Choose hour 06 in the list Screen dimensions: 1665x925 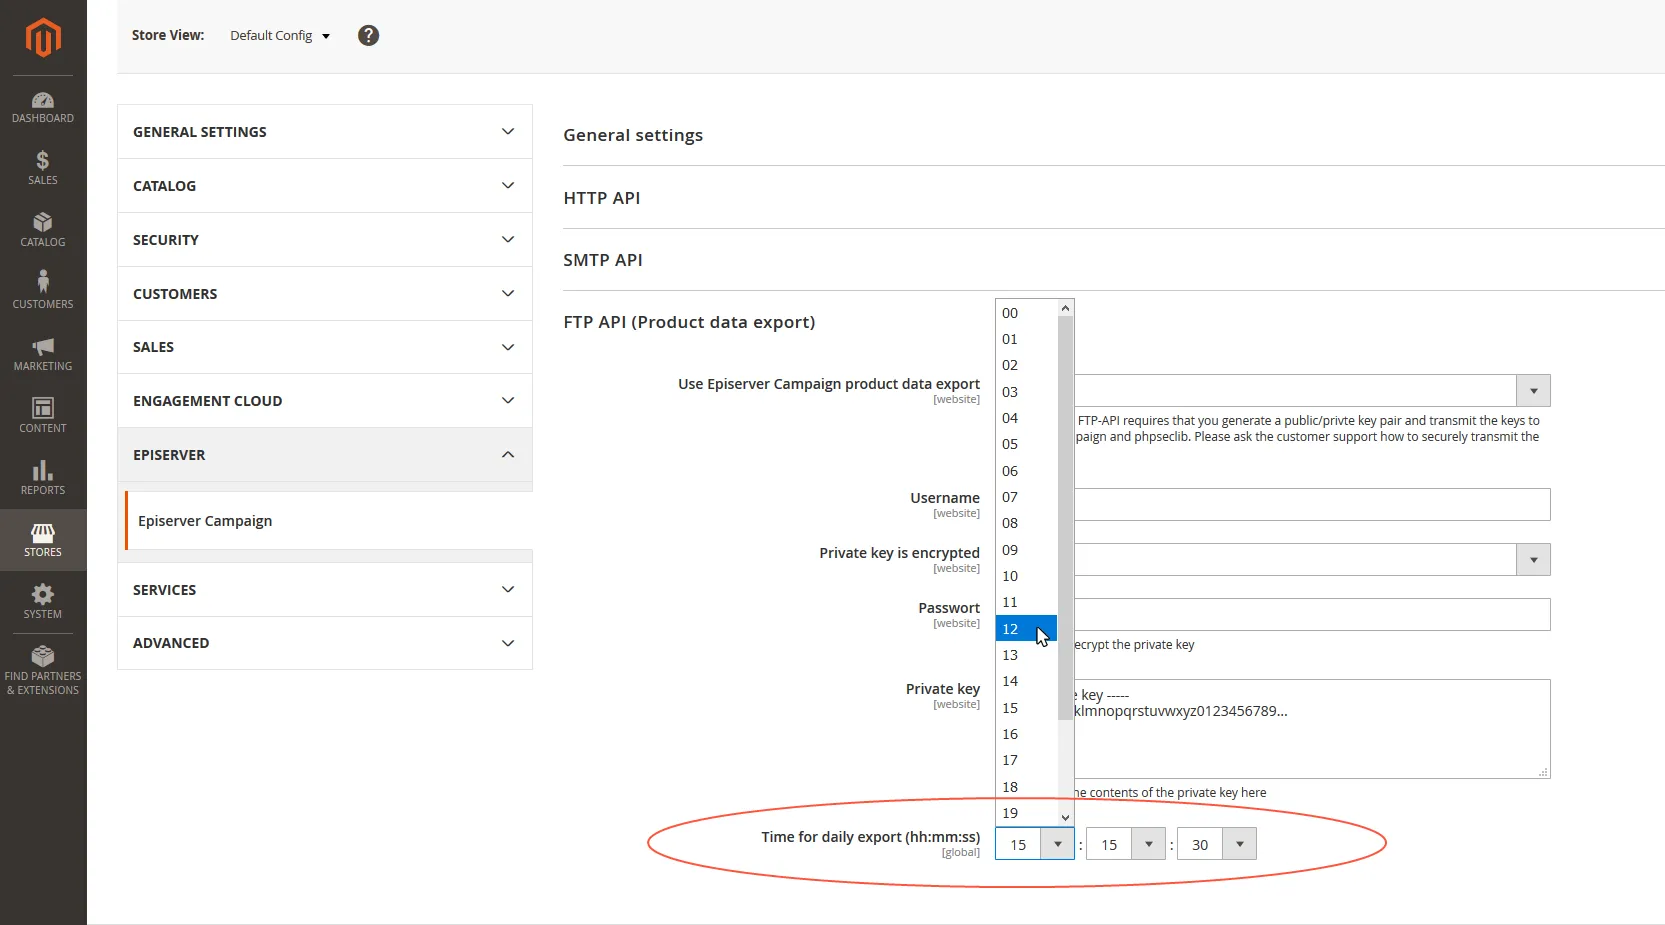click(x=1026, y=471)
